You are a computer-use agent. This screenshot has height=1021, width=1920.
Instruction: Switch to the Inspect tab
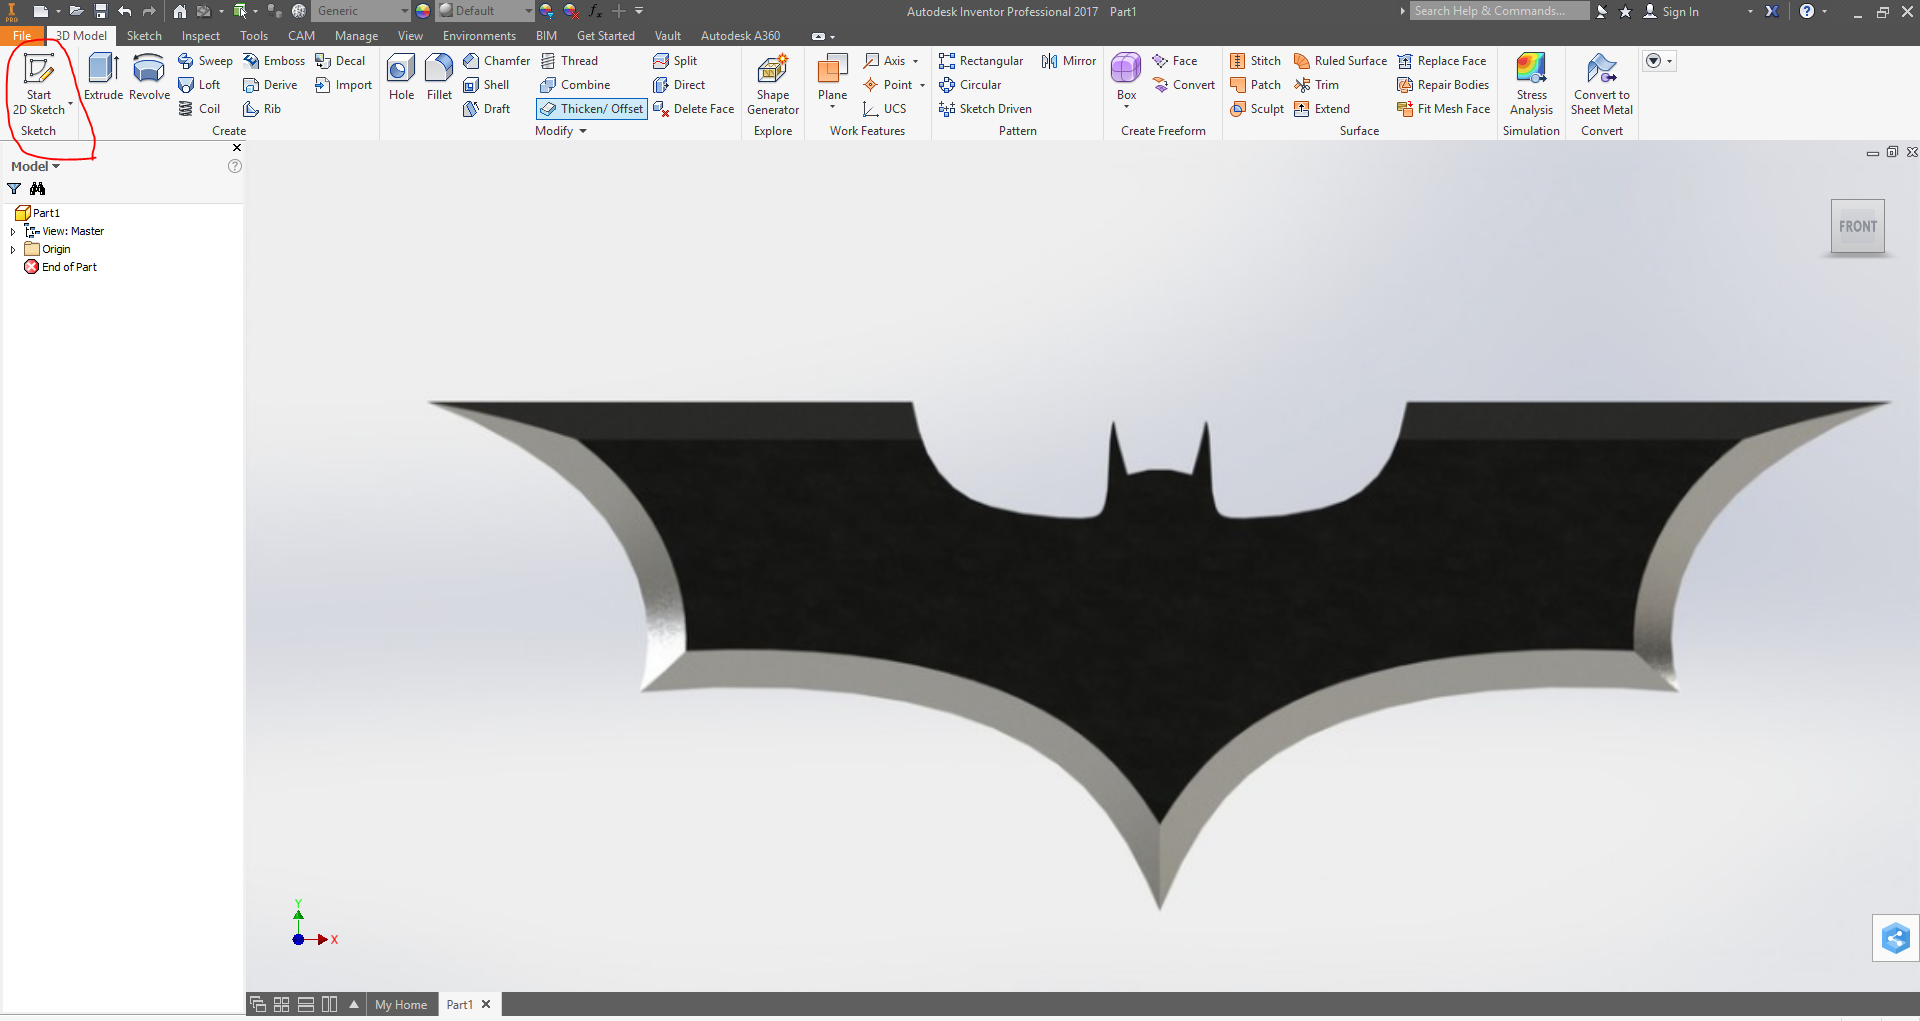click(200, 36)
